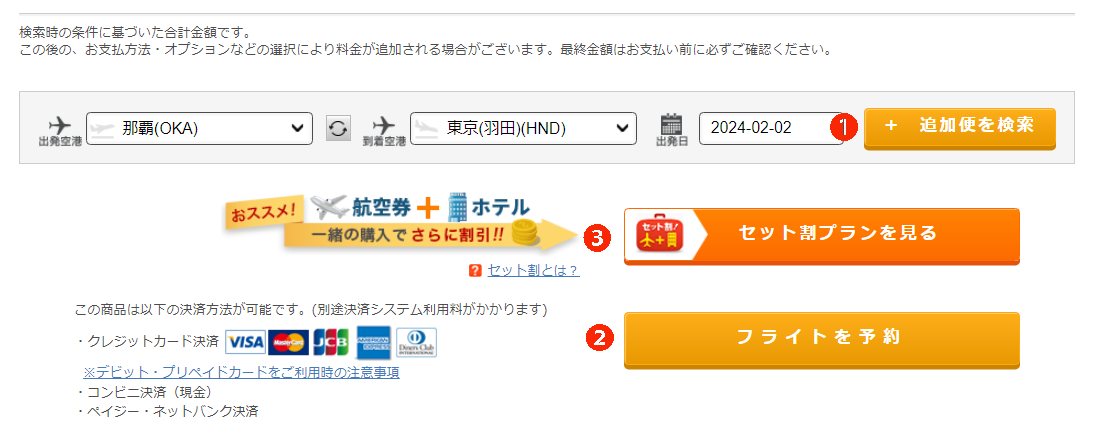Open the 東京(羽田)(HND) arrival airport dropdown

(x=524, y=129)
